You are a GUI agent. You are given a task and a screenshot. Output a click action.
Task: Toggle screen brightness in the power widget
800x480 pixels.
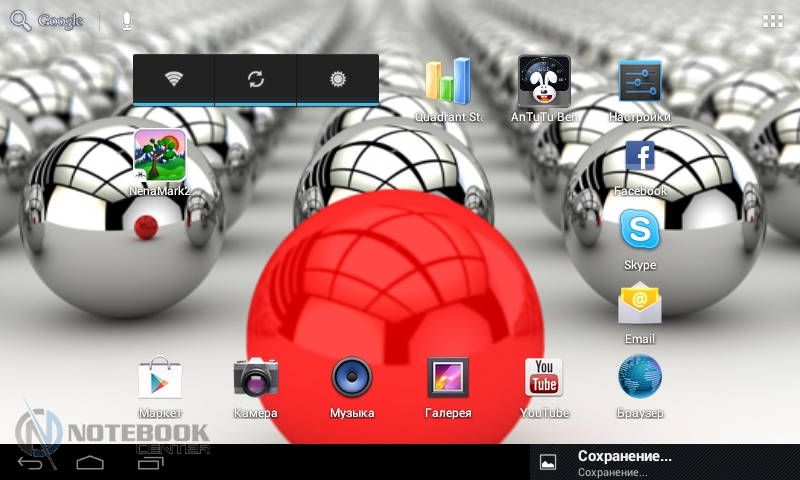coord(338,79)
